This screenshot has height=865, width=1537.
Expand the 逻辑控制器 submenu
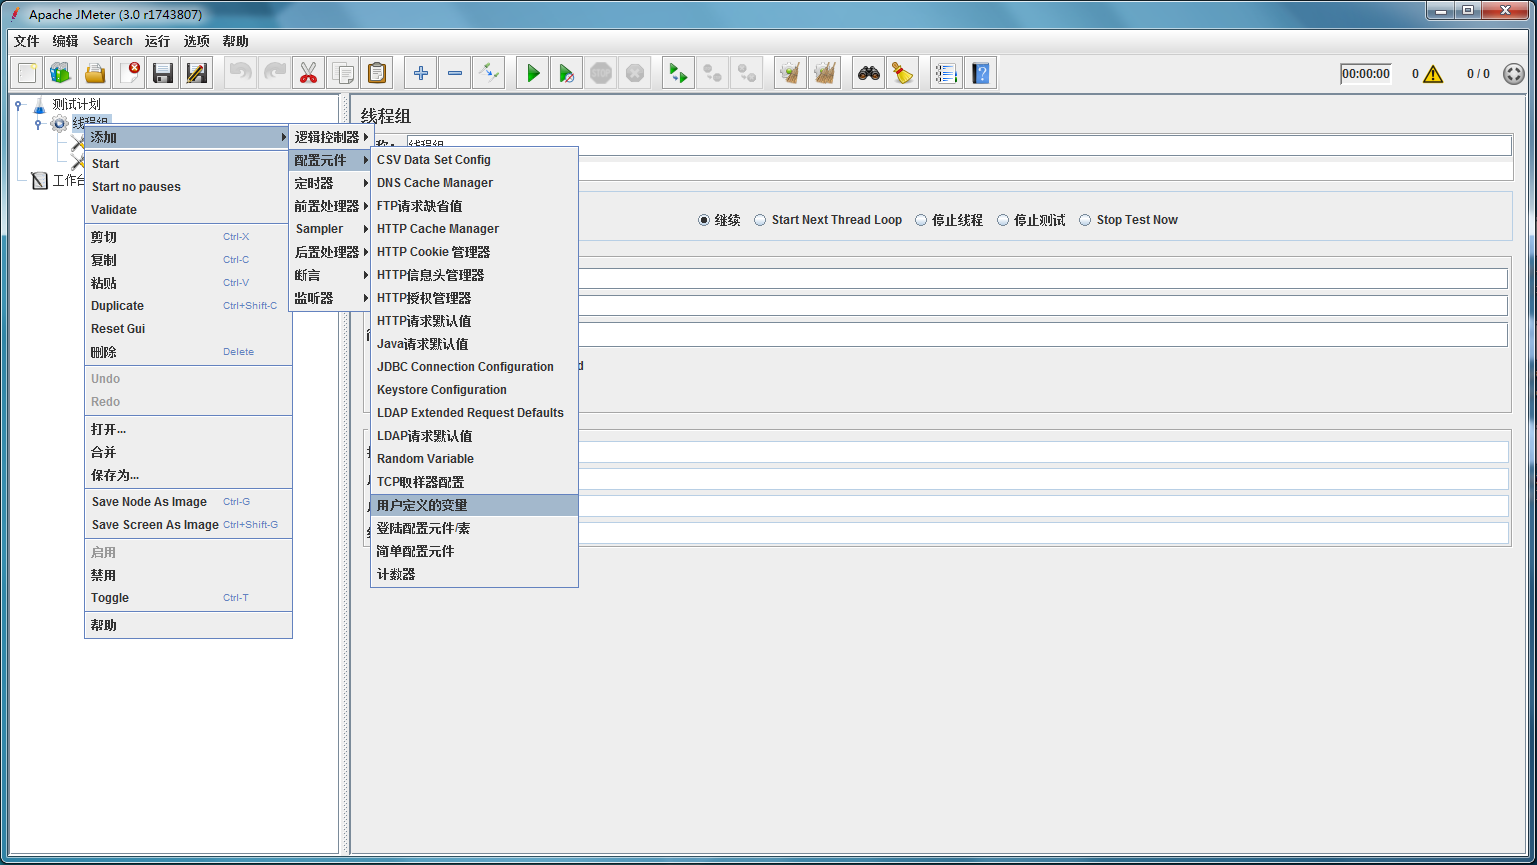pyautogui.click(x=331, y=137)
